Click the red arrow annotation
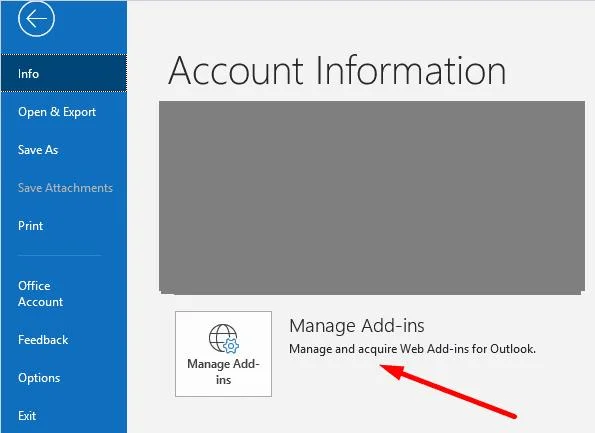This screenshot has width=595, height=433. click(448, 391)
